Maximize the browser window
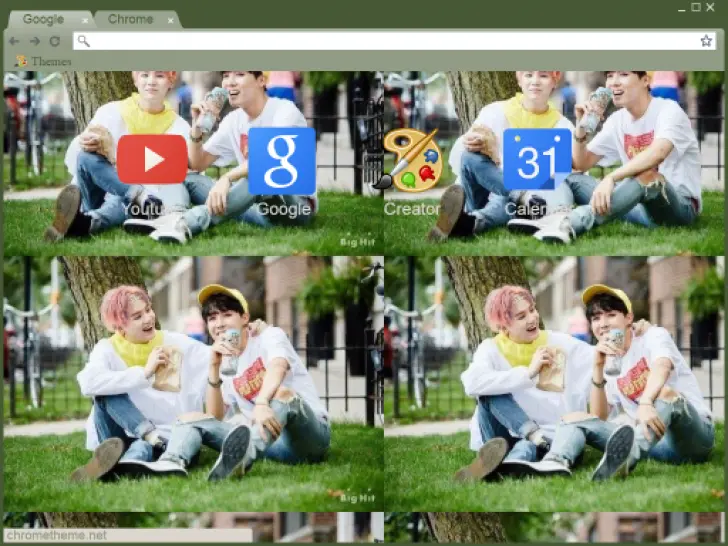 pyautogui.click(x=696, y=8)
